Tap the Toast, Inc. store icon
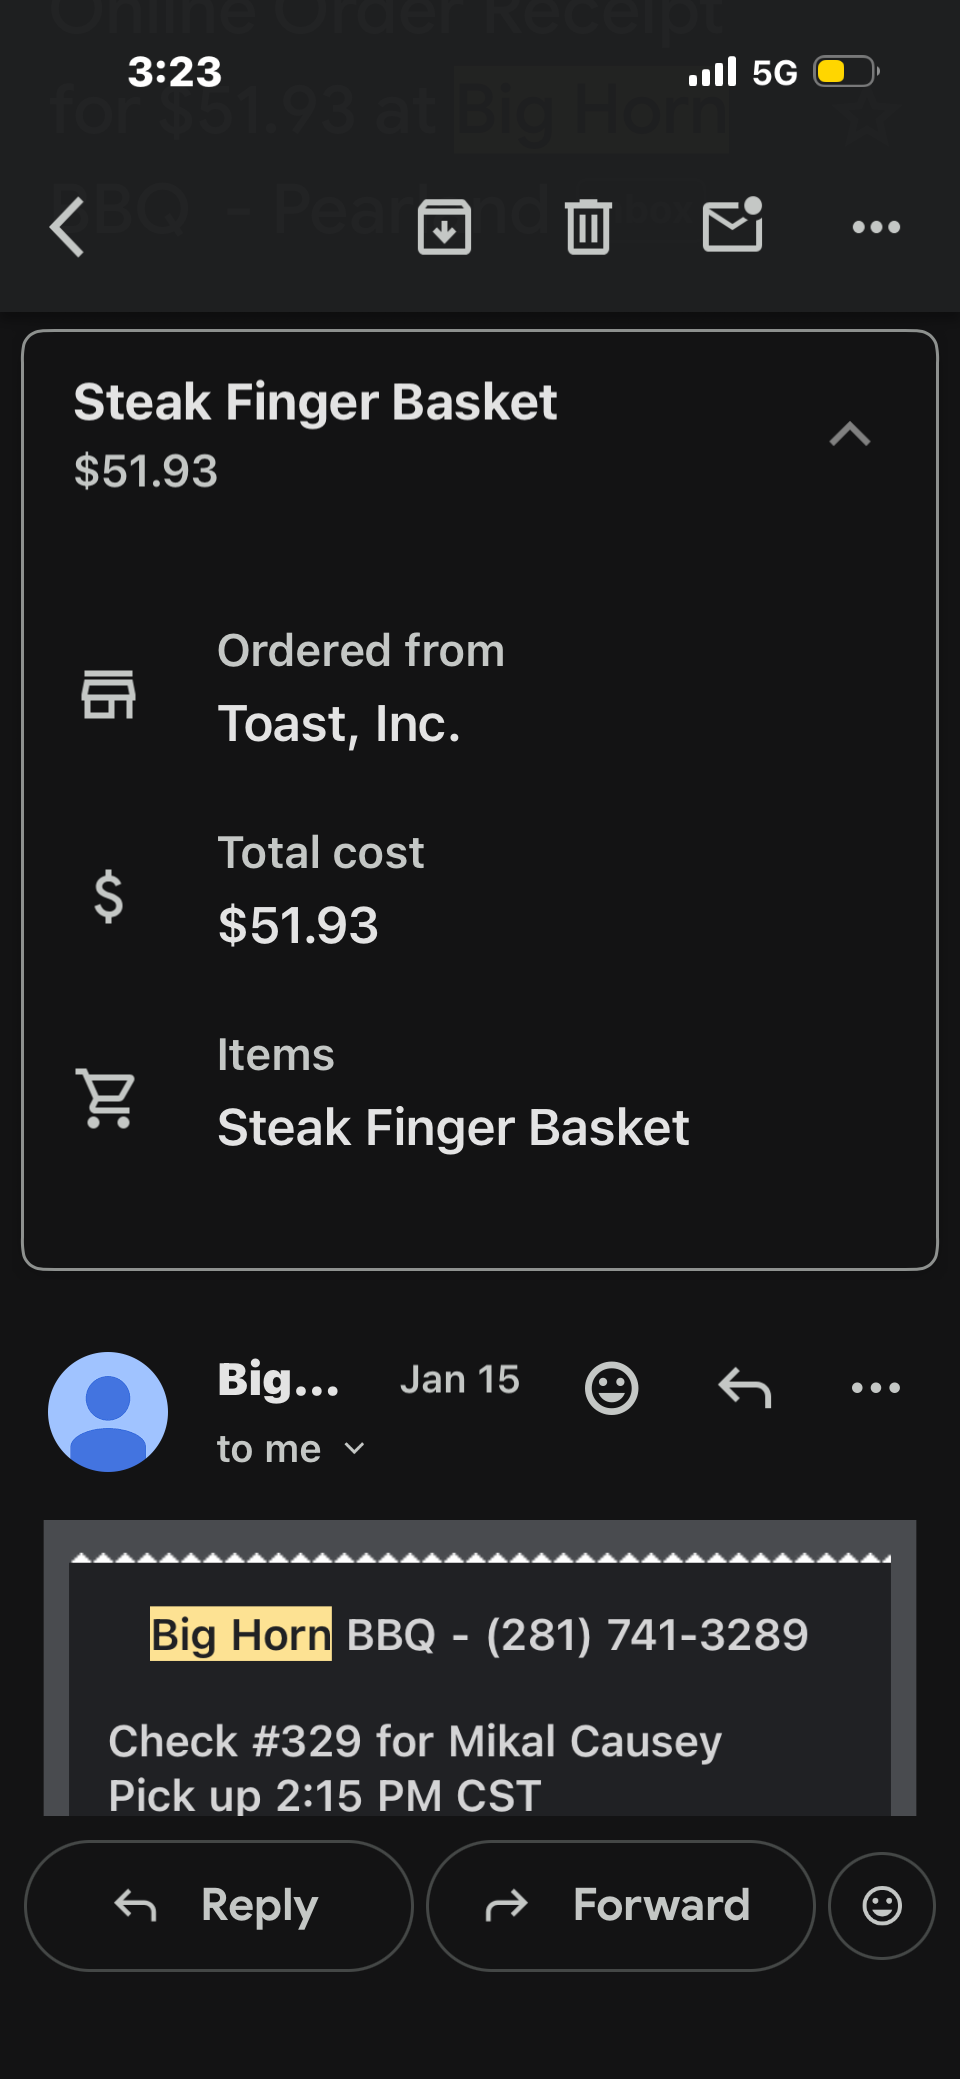 108,694
